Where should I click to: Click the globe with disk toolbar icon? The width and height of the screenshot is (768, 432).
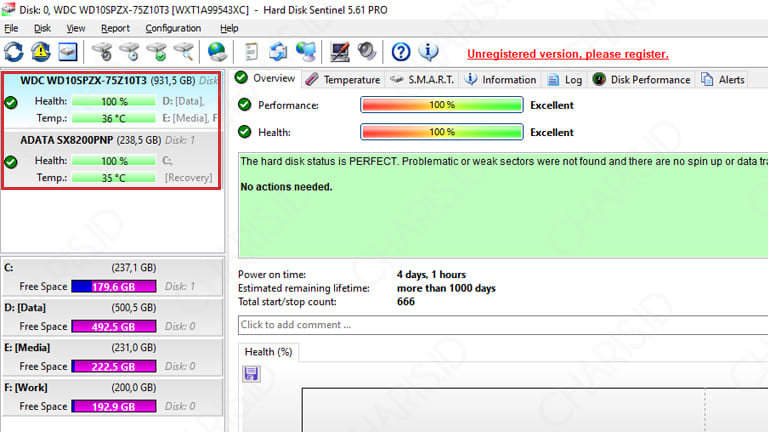point(216,51)
